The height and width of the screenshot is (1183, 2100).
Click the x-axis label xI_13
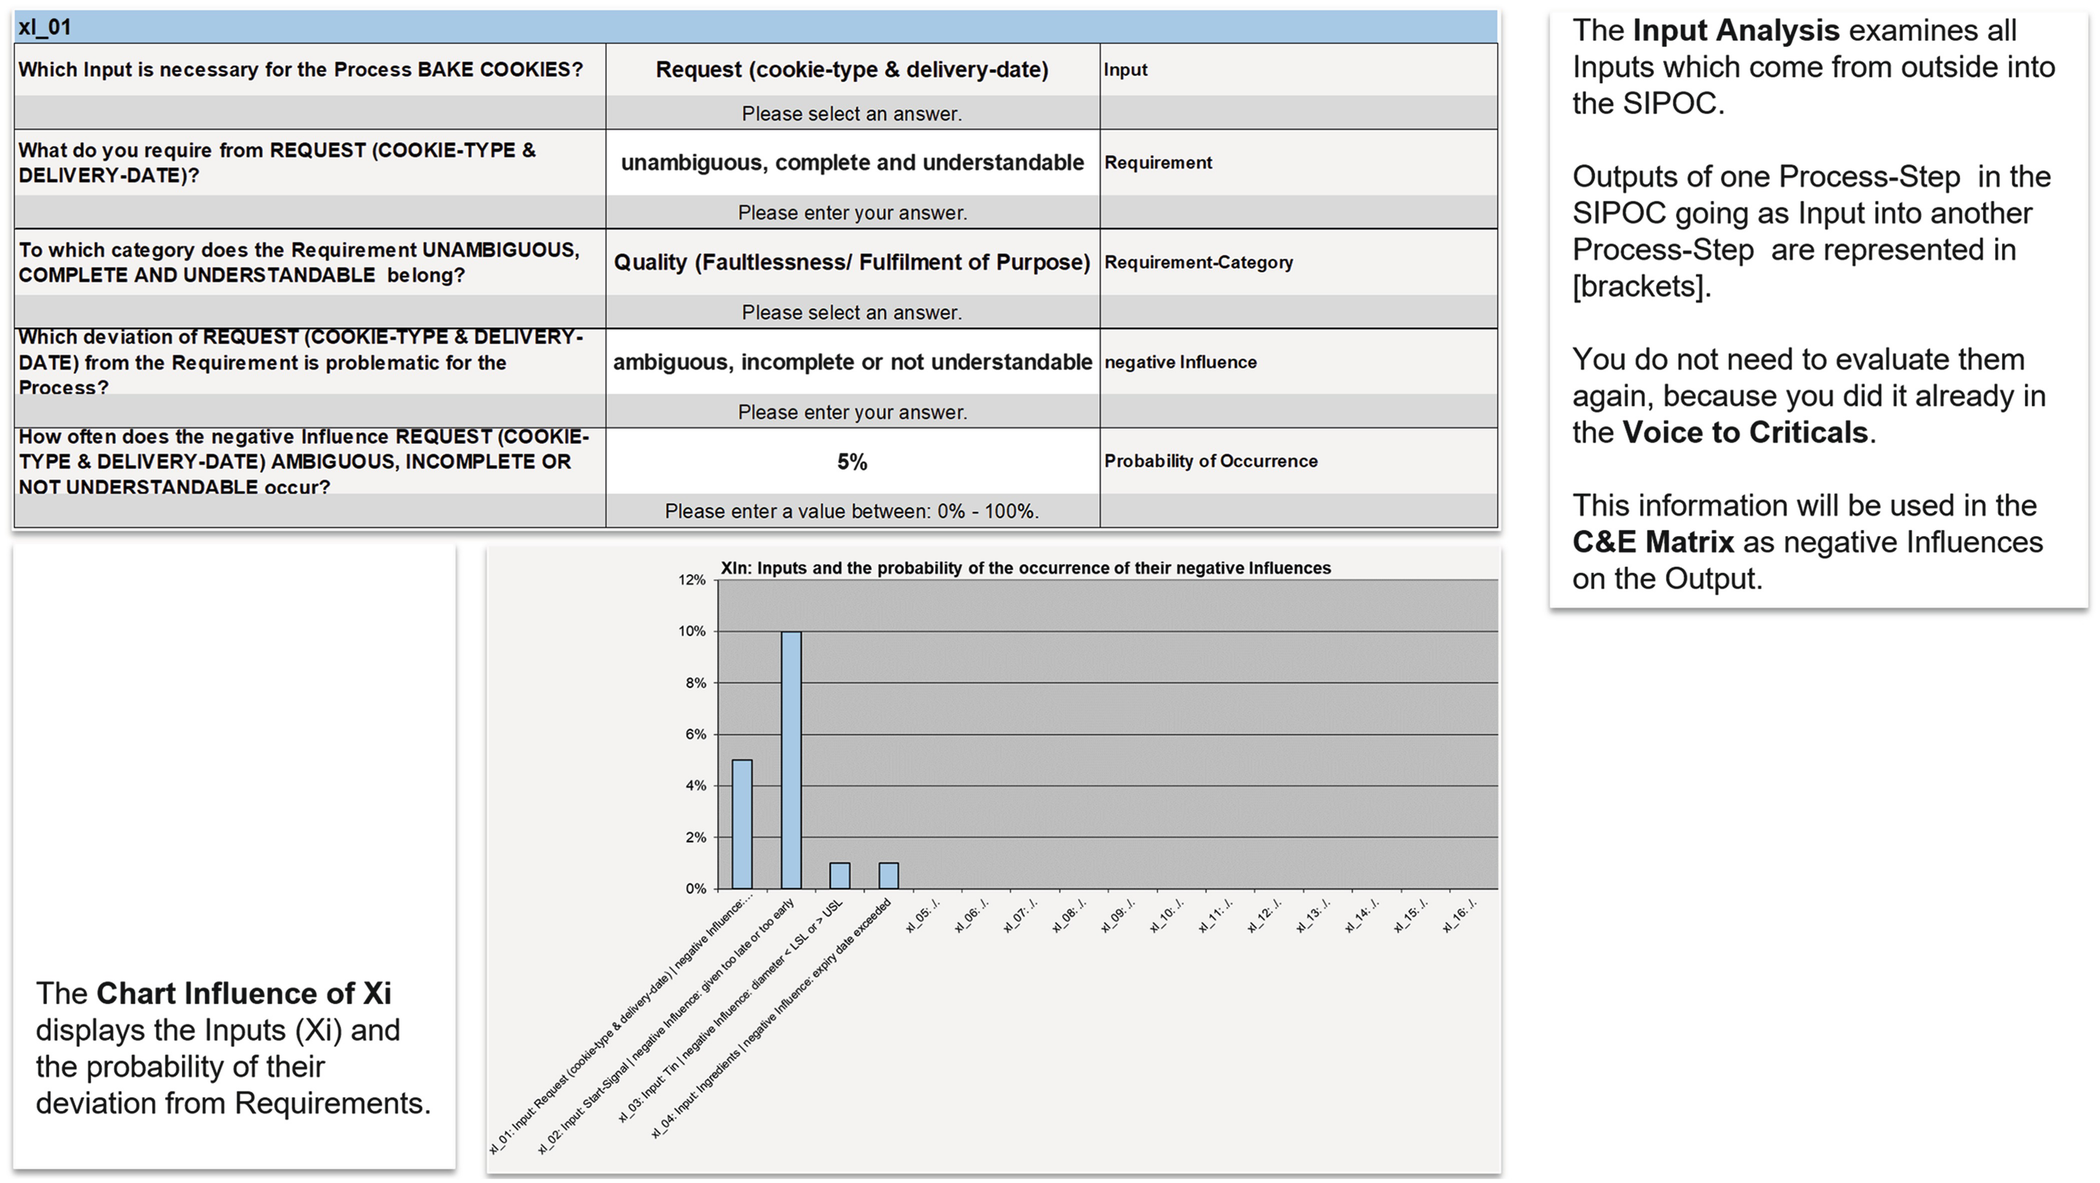coord(1313,915)
